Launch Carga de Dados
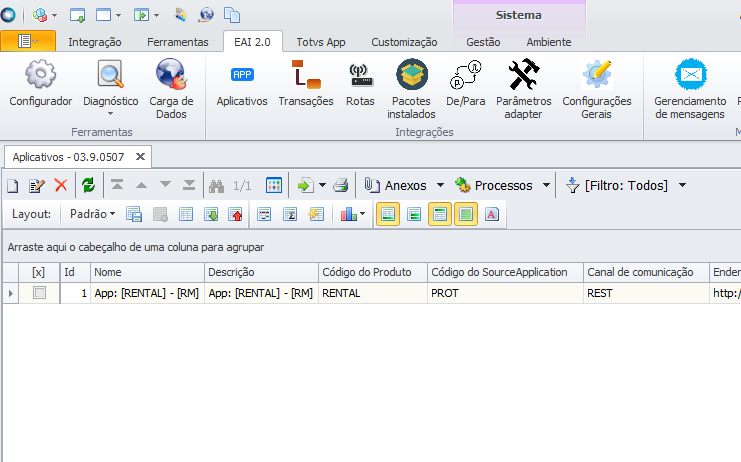Screen dimensions: 741x462 tap(171, 88)
